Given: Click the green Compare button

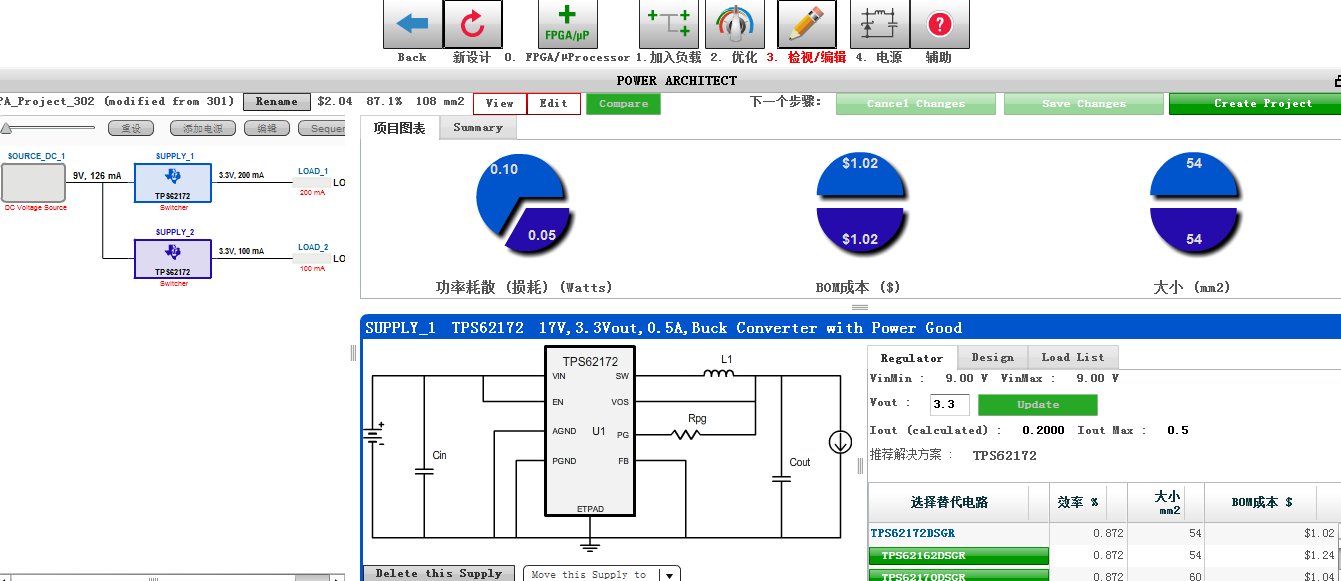Looking at the screenshot, I should tap(623, 103).
